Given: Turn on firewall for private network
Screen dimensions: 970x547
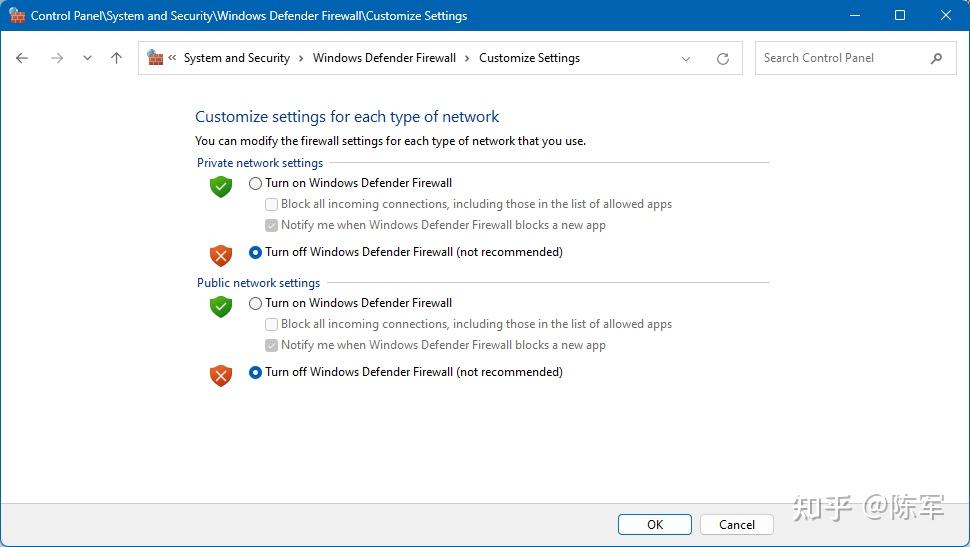Looking at the screenshot, I should pos(256,183).
